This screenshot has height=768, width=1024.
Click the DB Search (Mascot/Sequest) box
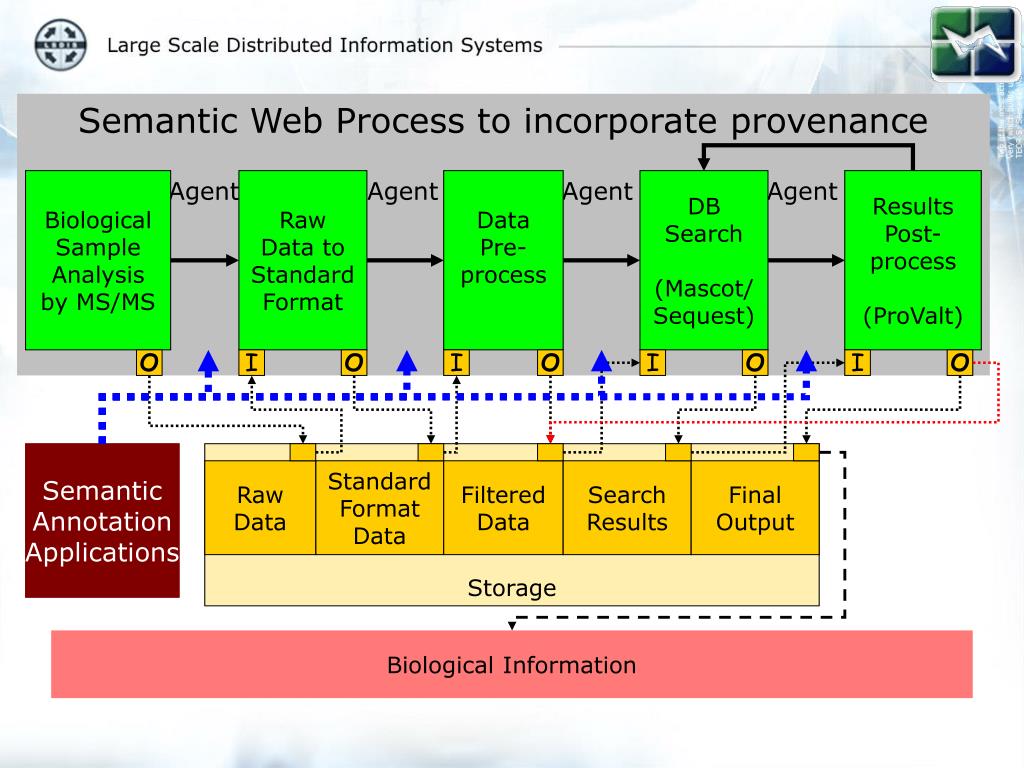point(703,260)
